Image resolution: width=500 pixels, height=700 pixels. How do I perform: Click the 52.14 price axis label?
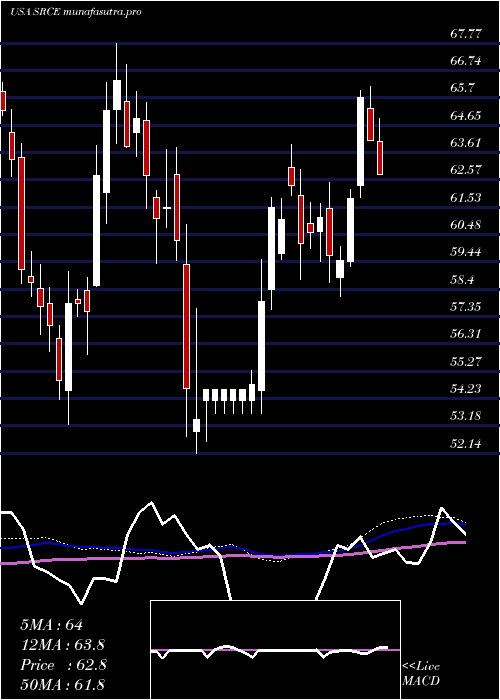click(x=466, y=443)
